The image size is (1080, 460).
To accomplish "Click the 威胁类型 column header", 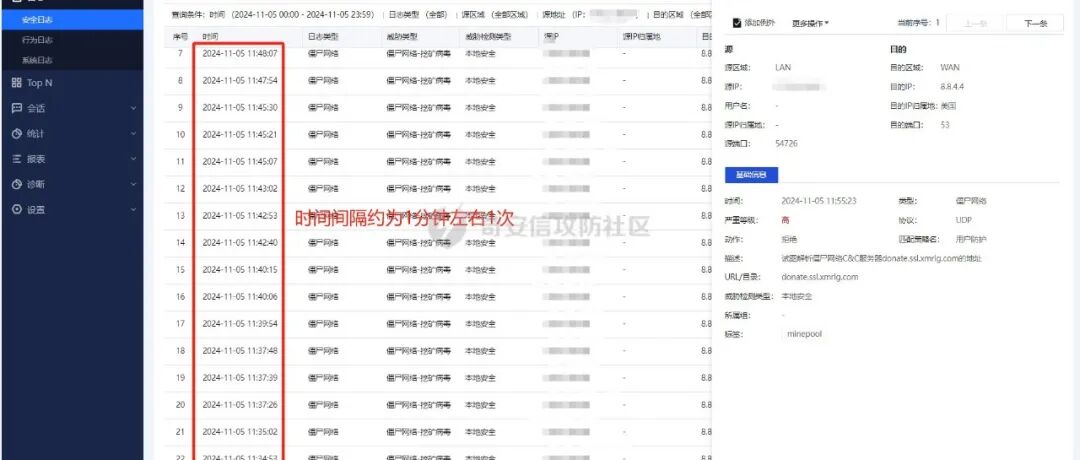I will coord(402,36).
